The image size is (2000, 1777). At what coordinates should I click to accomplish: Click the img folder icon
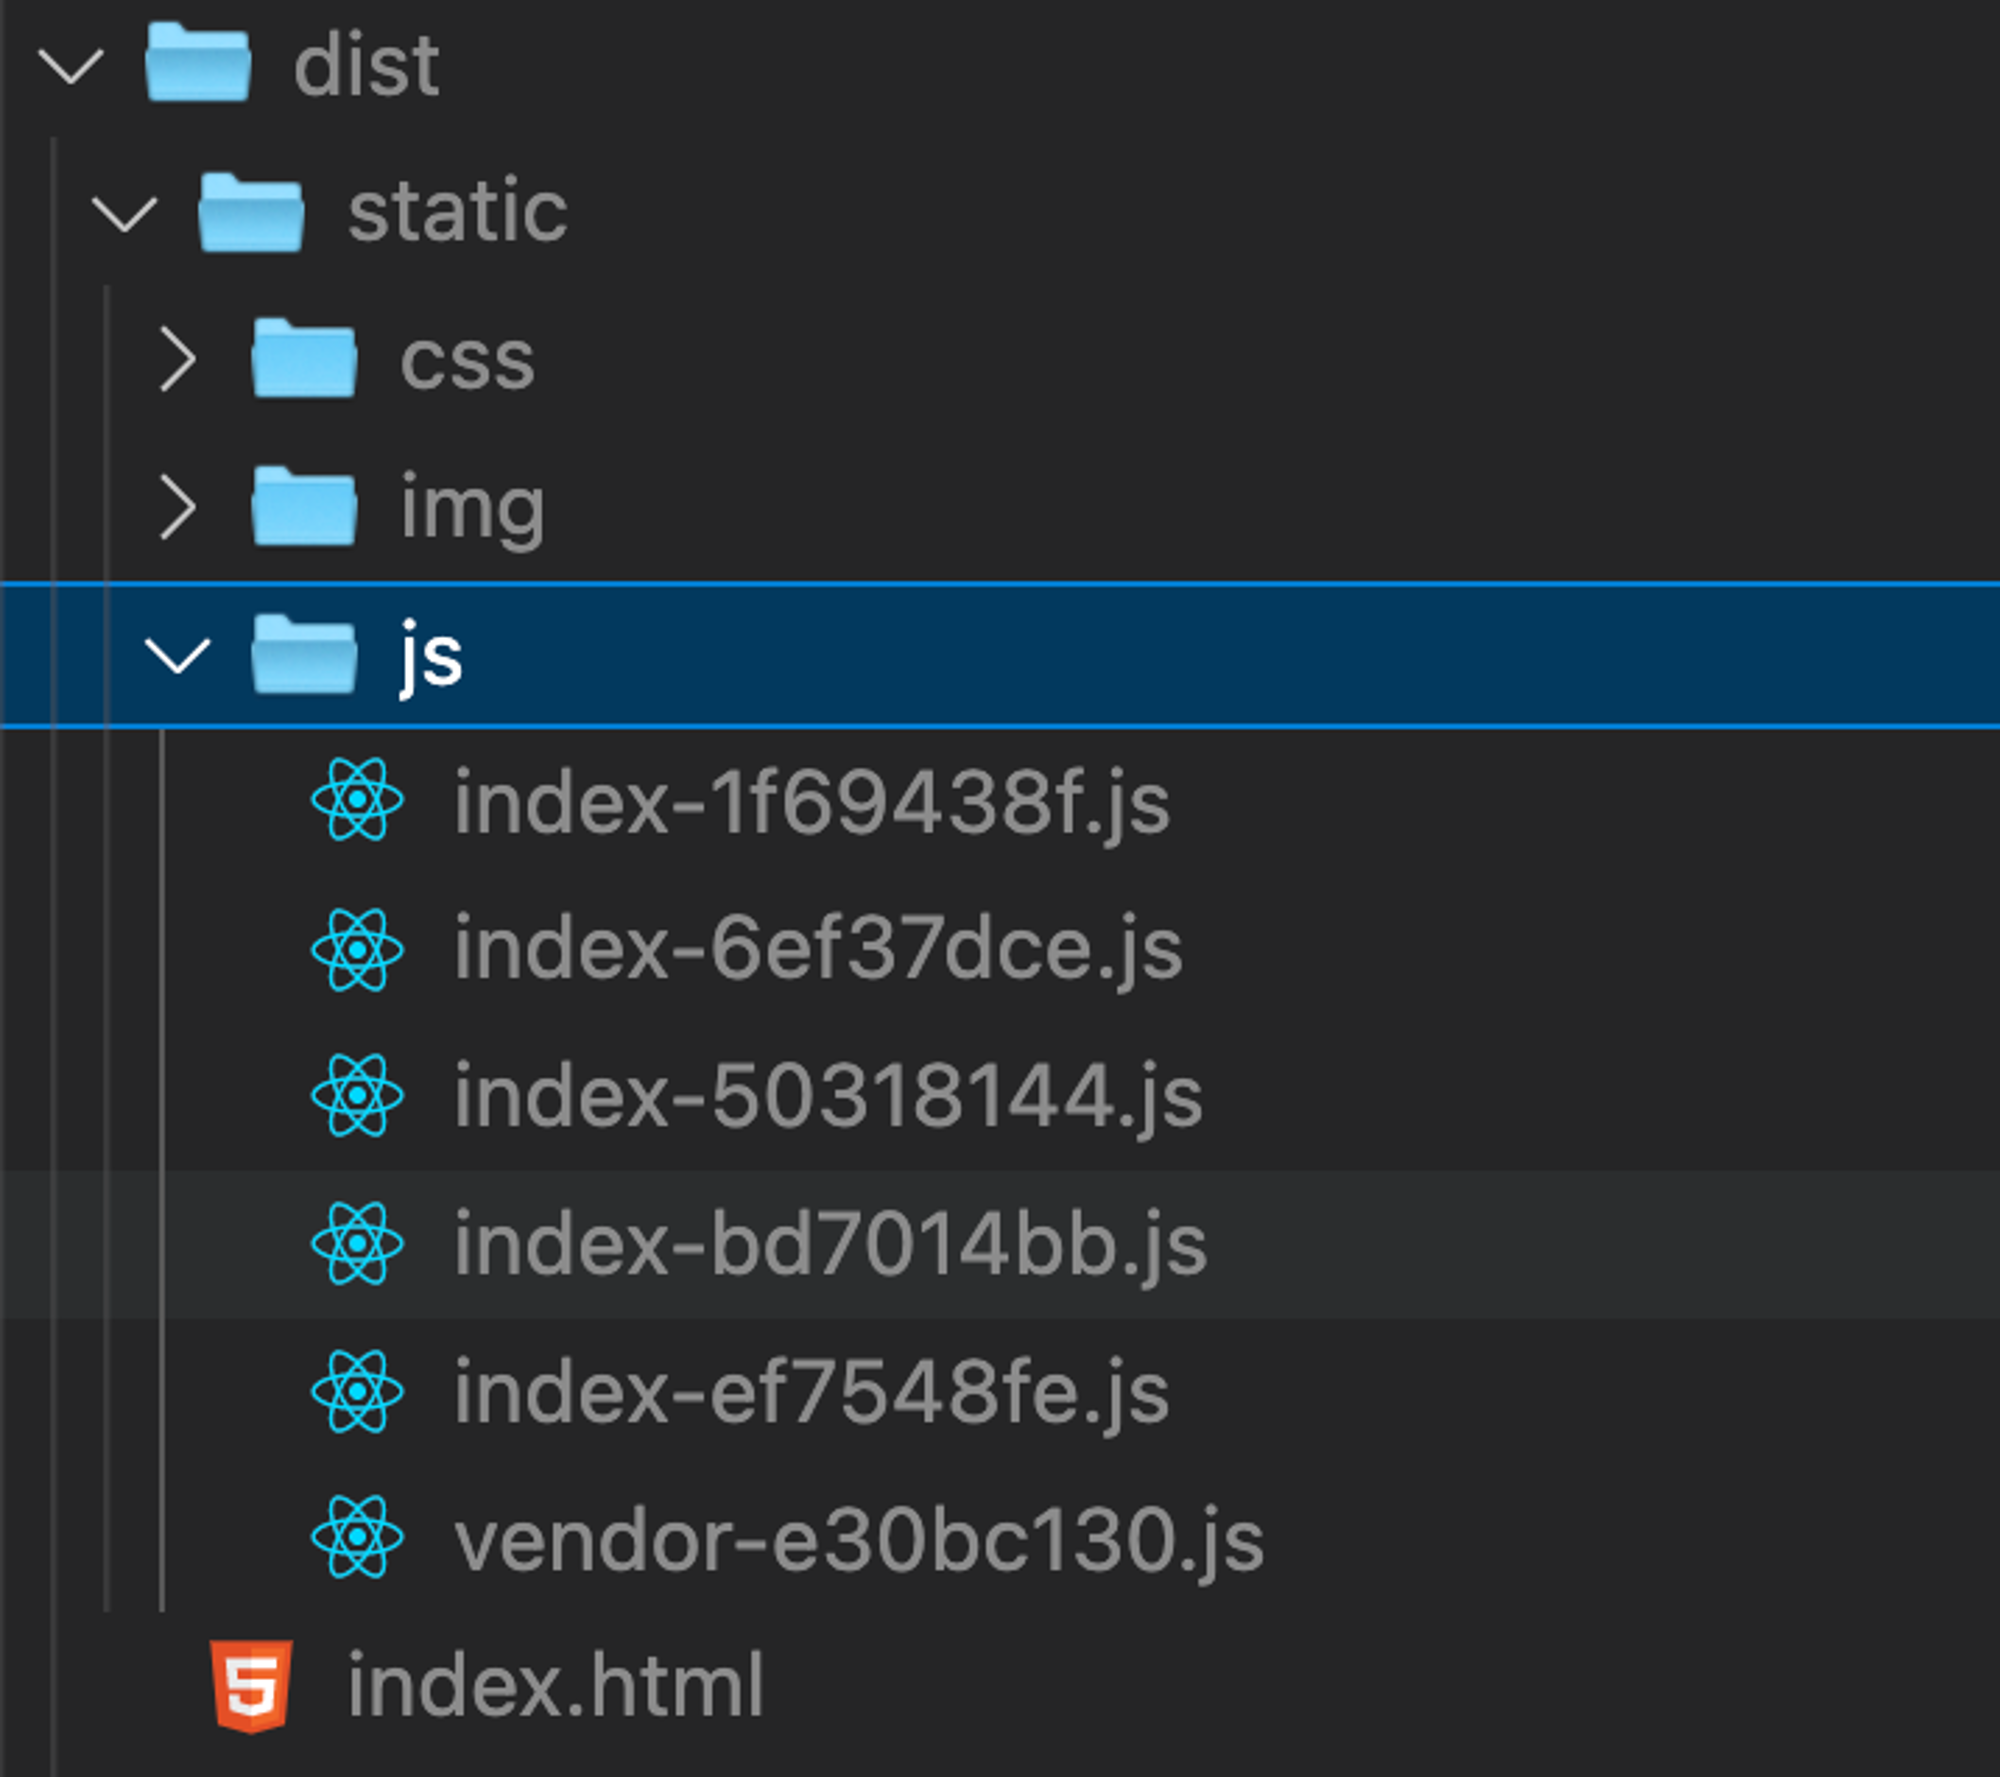pos(304,506)
